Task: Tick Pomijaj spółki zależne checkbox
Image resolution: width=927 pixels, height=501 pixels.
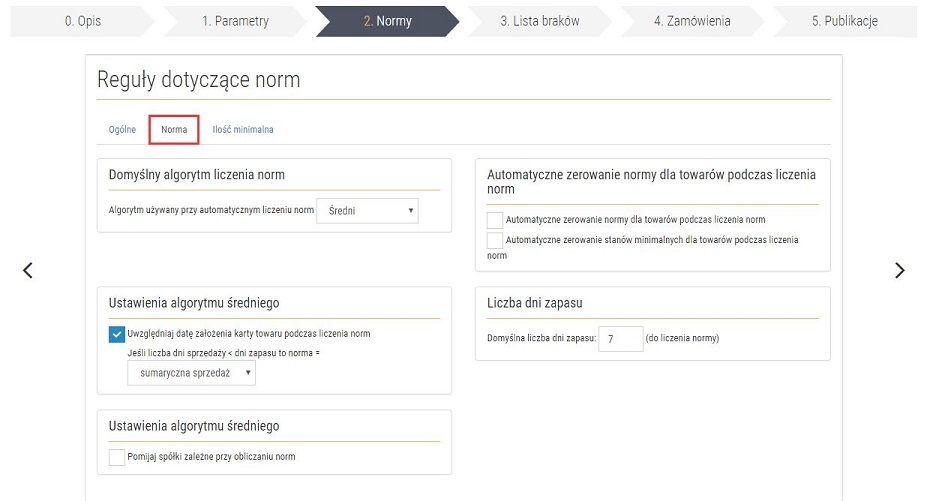Action: tap(116, 457)
